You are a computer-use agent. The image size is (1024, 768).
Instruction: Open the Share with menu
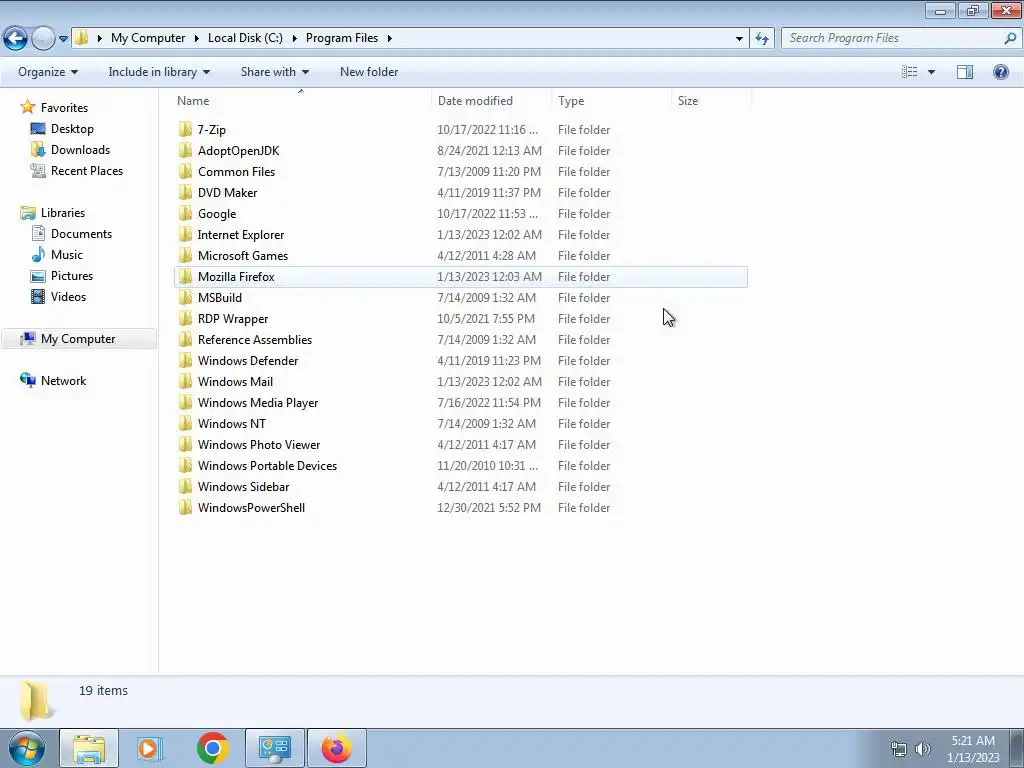(274, 72)
